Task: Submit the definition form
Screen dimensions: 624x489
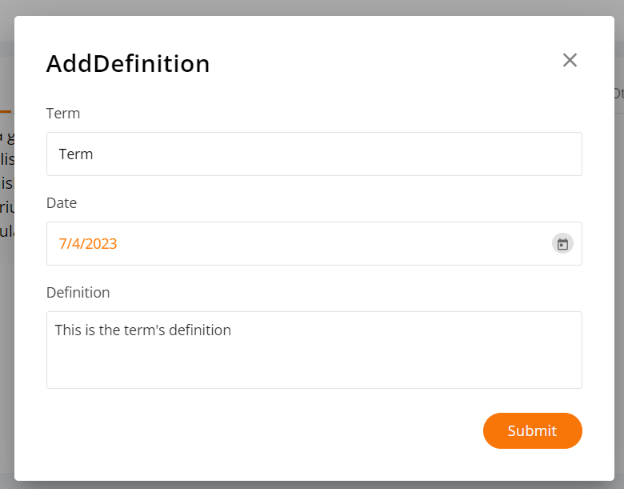Action: [x=532, y=431]
